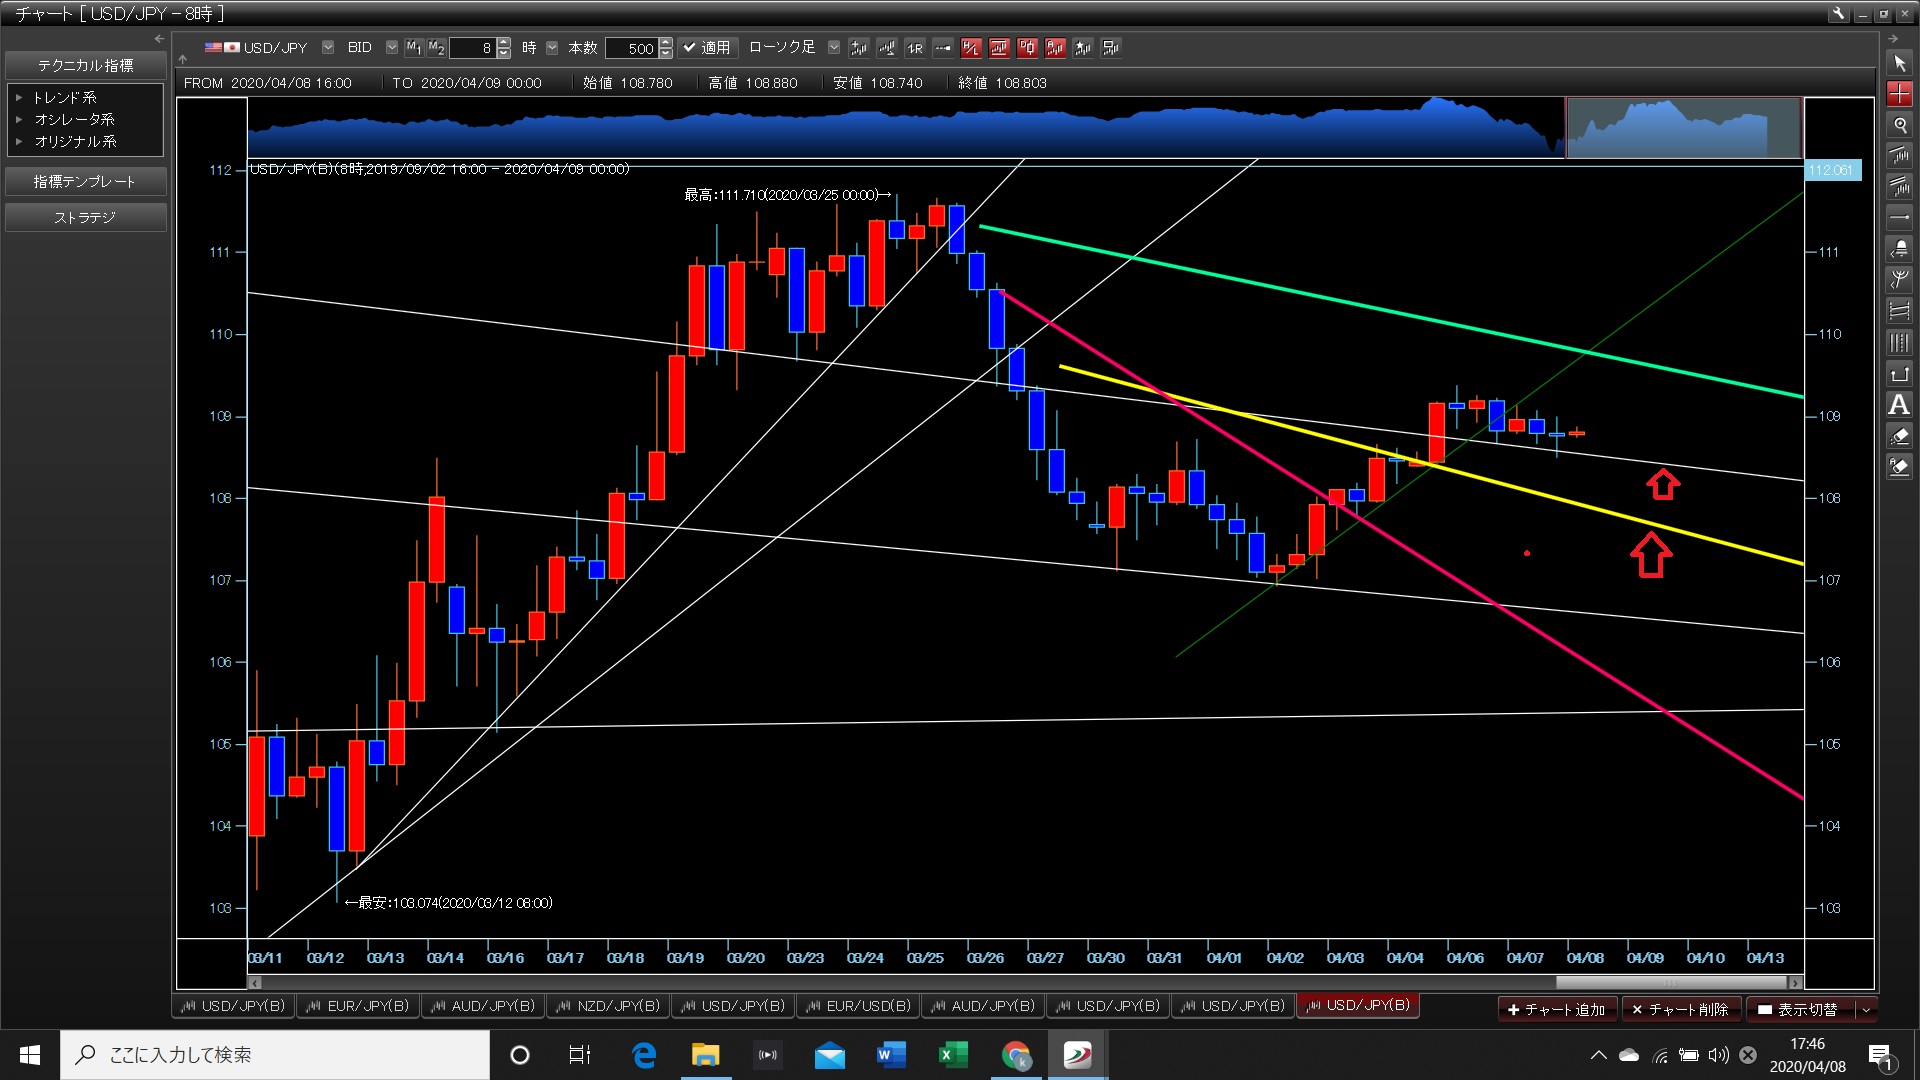Viewport: 1920px width, 1080px height.
Task: Click the chart's horizontal scrollbar thumb
Action: pos(1672,983)
